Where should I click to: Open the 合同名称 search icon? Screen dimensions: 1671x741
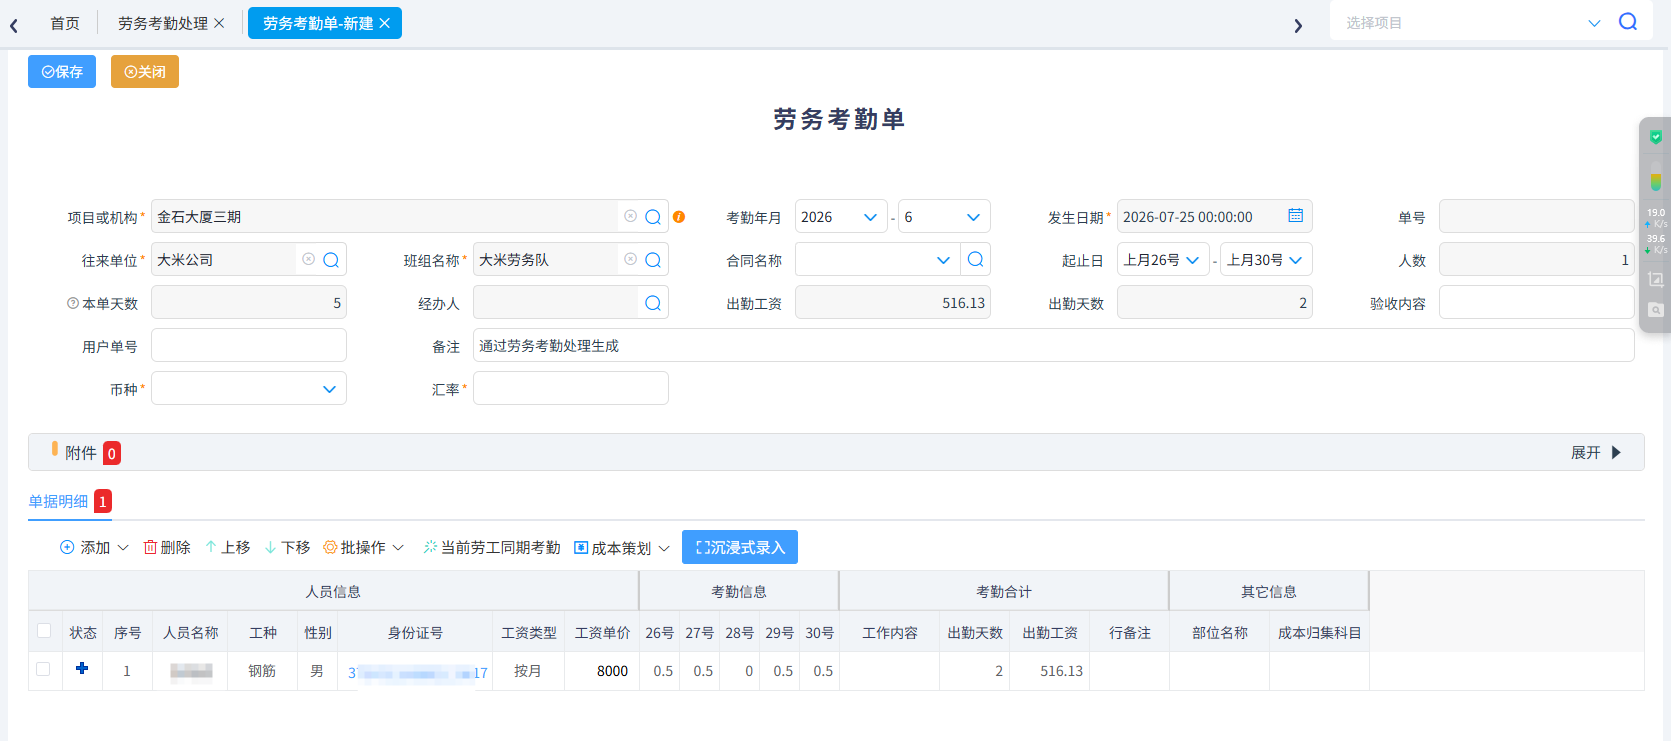[x=976, y=260]
